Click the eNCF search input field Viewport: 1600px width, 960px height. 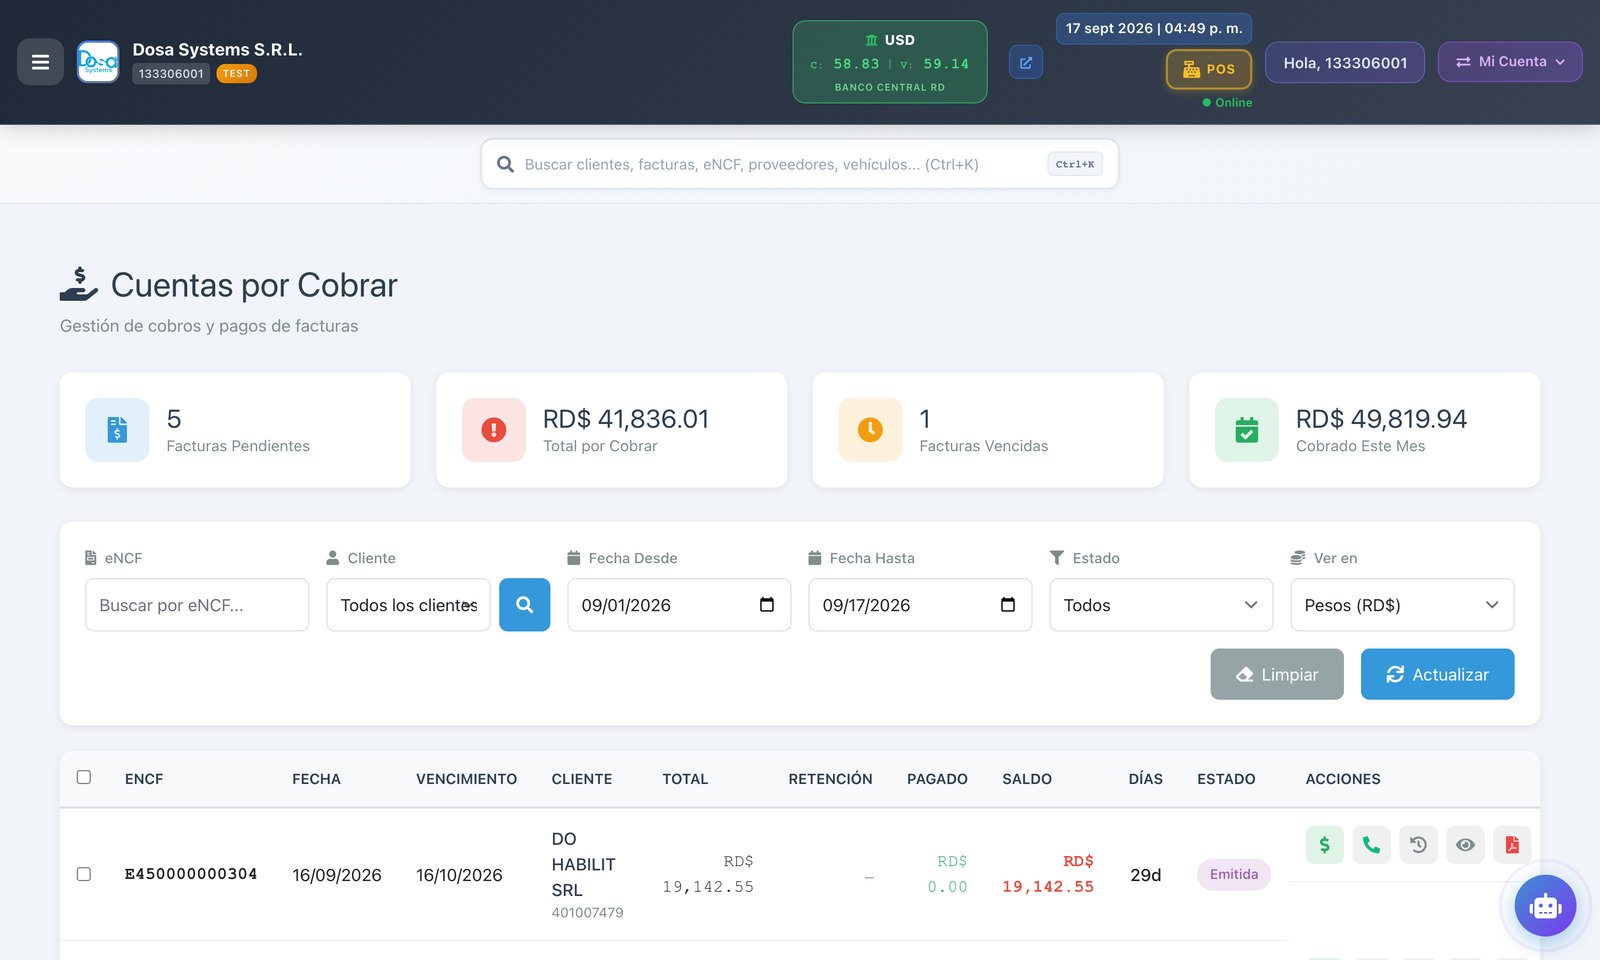(x=197, y=605)
